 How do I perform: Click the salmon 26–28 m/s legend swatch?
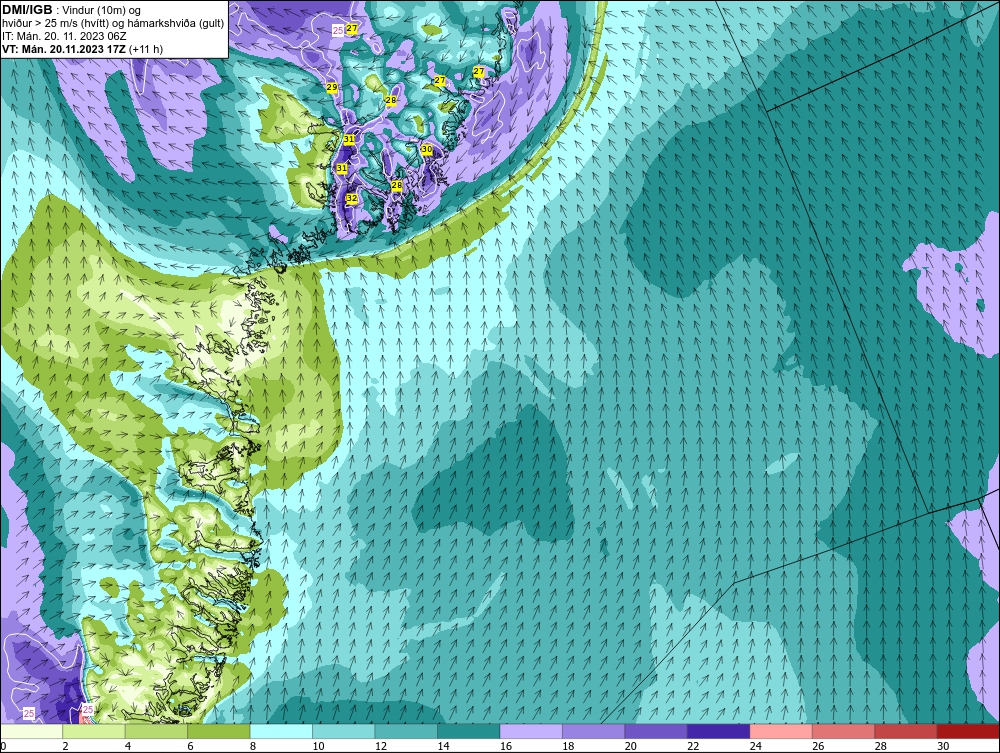(x=844, y=731)
